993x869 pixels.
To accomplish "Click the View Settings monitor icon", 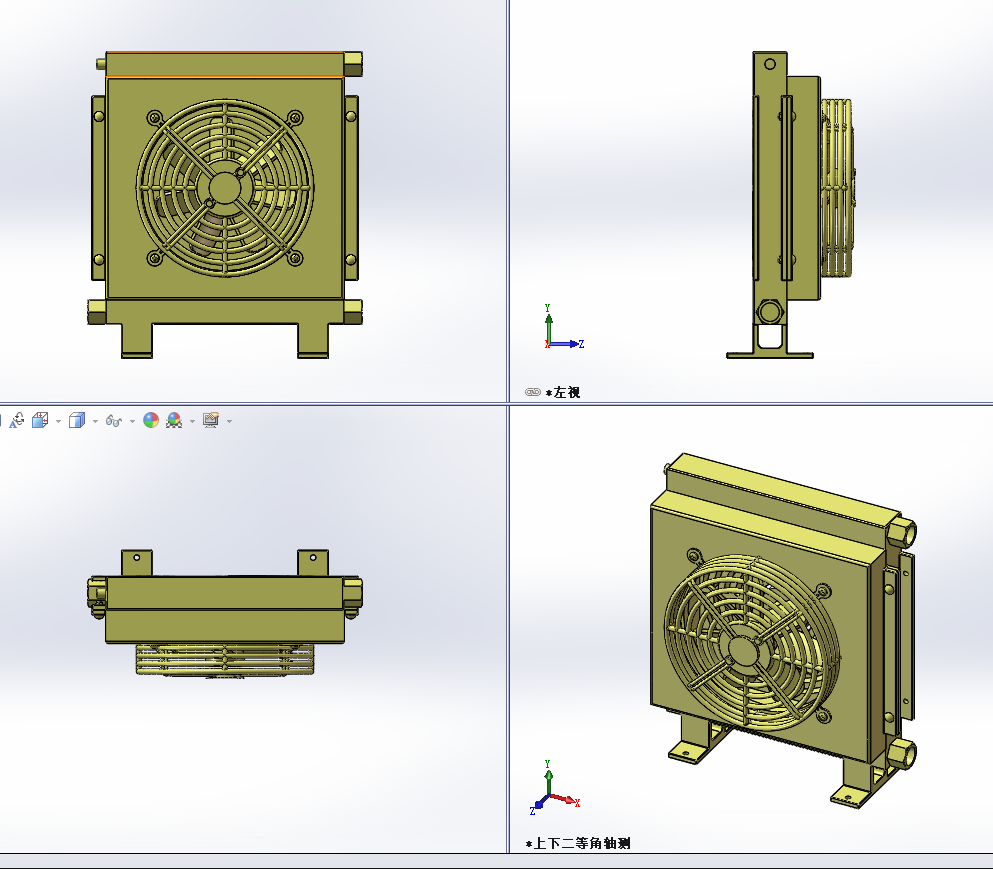I will pyautogui.click(x=211, y=421).
